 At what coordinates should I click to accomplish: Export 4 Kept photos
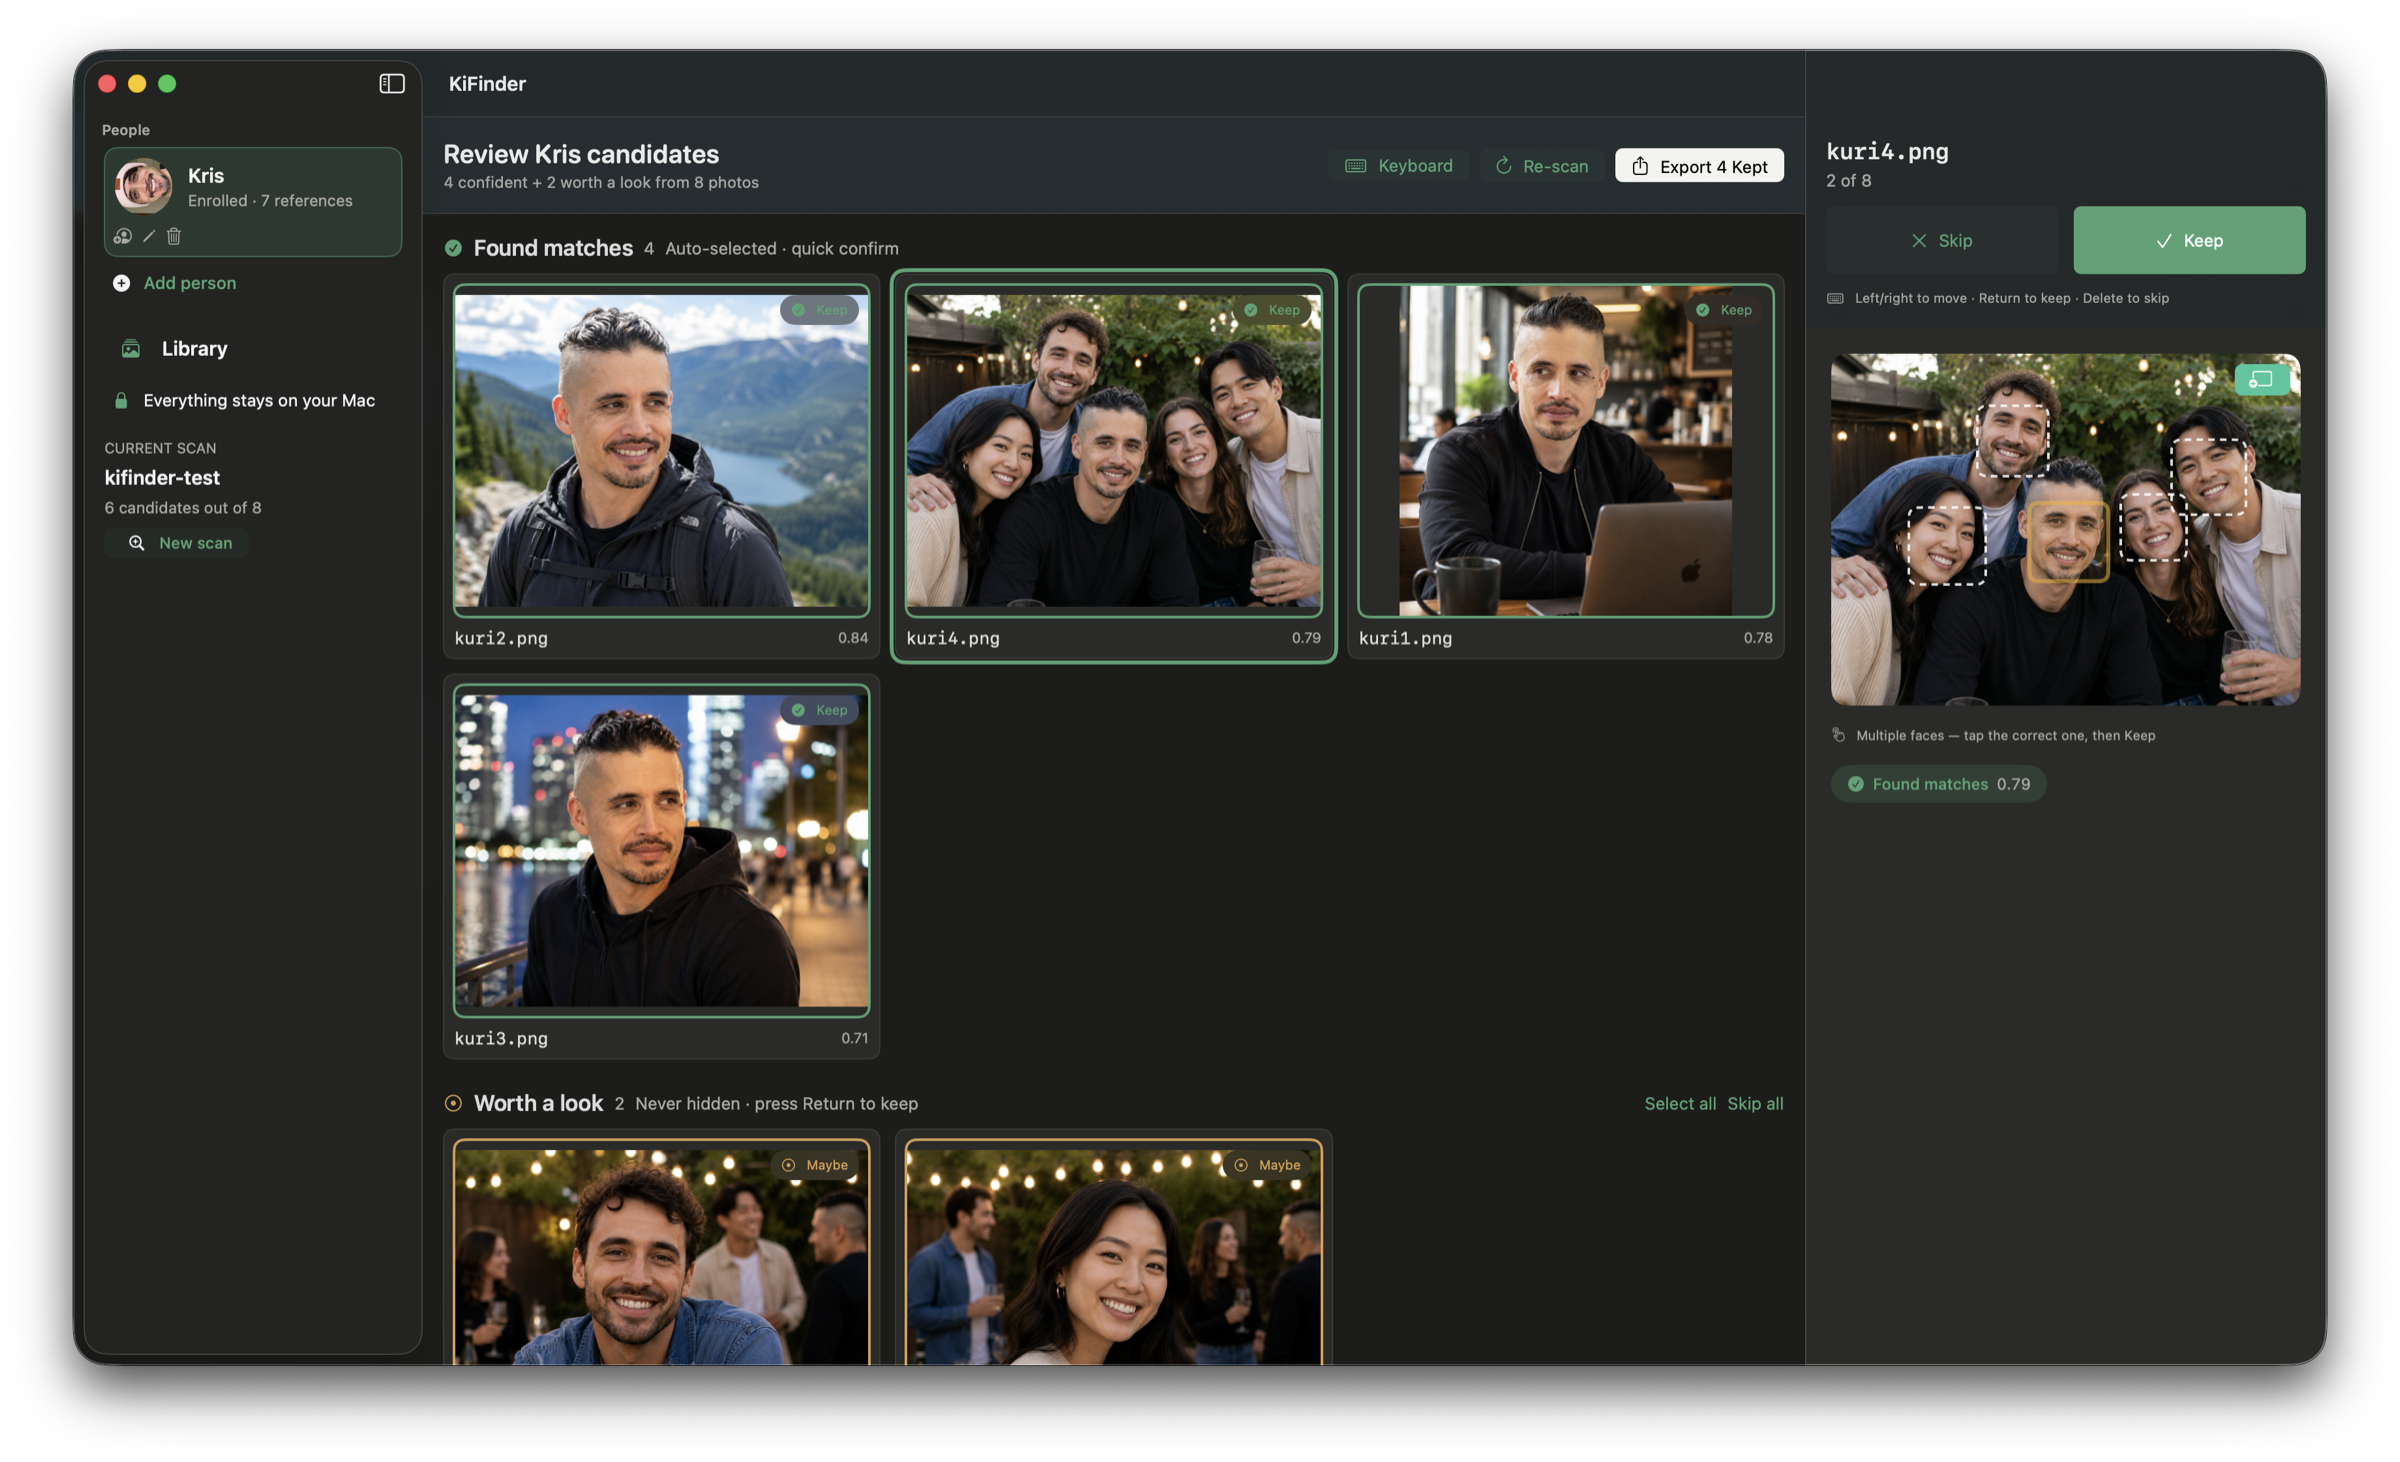pyautogui.click(x=1699, y=166)
